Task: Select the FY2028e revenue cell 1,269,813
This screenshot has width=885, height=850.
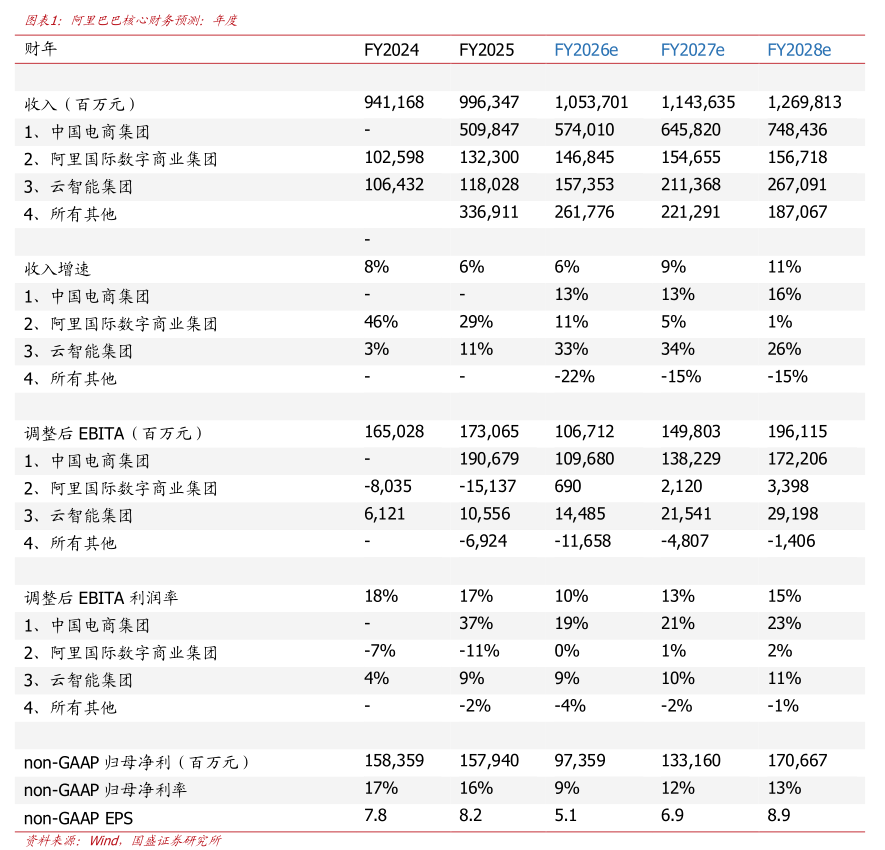Action: (804, 103)
